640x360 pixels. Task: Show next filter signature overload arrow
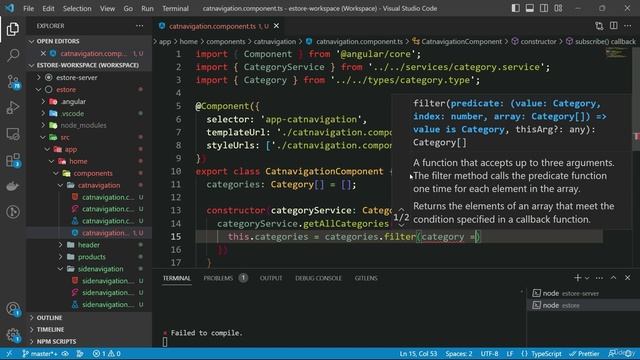[x=401, y=225]
